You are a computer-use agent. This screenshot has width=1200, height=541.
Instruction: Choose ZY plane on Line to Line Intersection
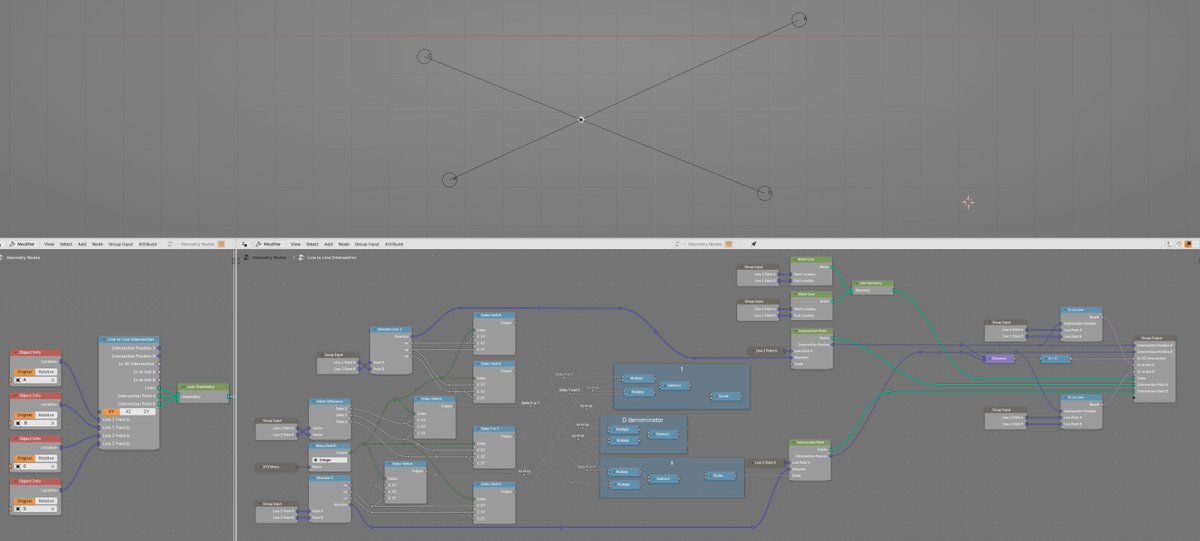pyautogui.click(x=146, y=411)
